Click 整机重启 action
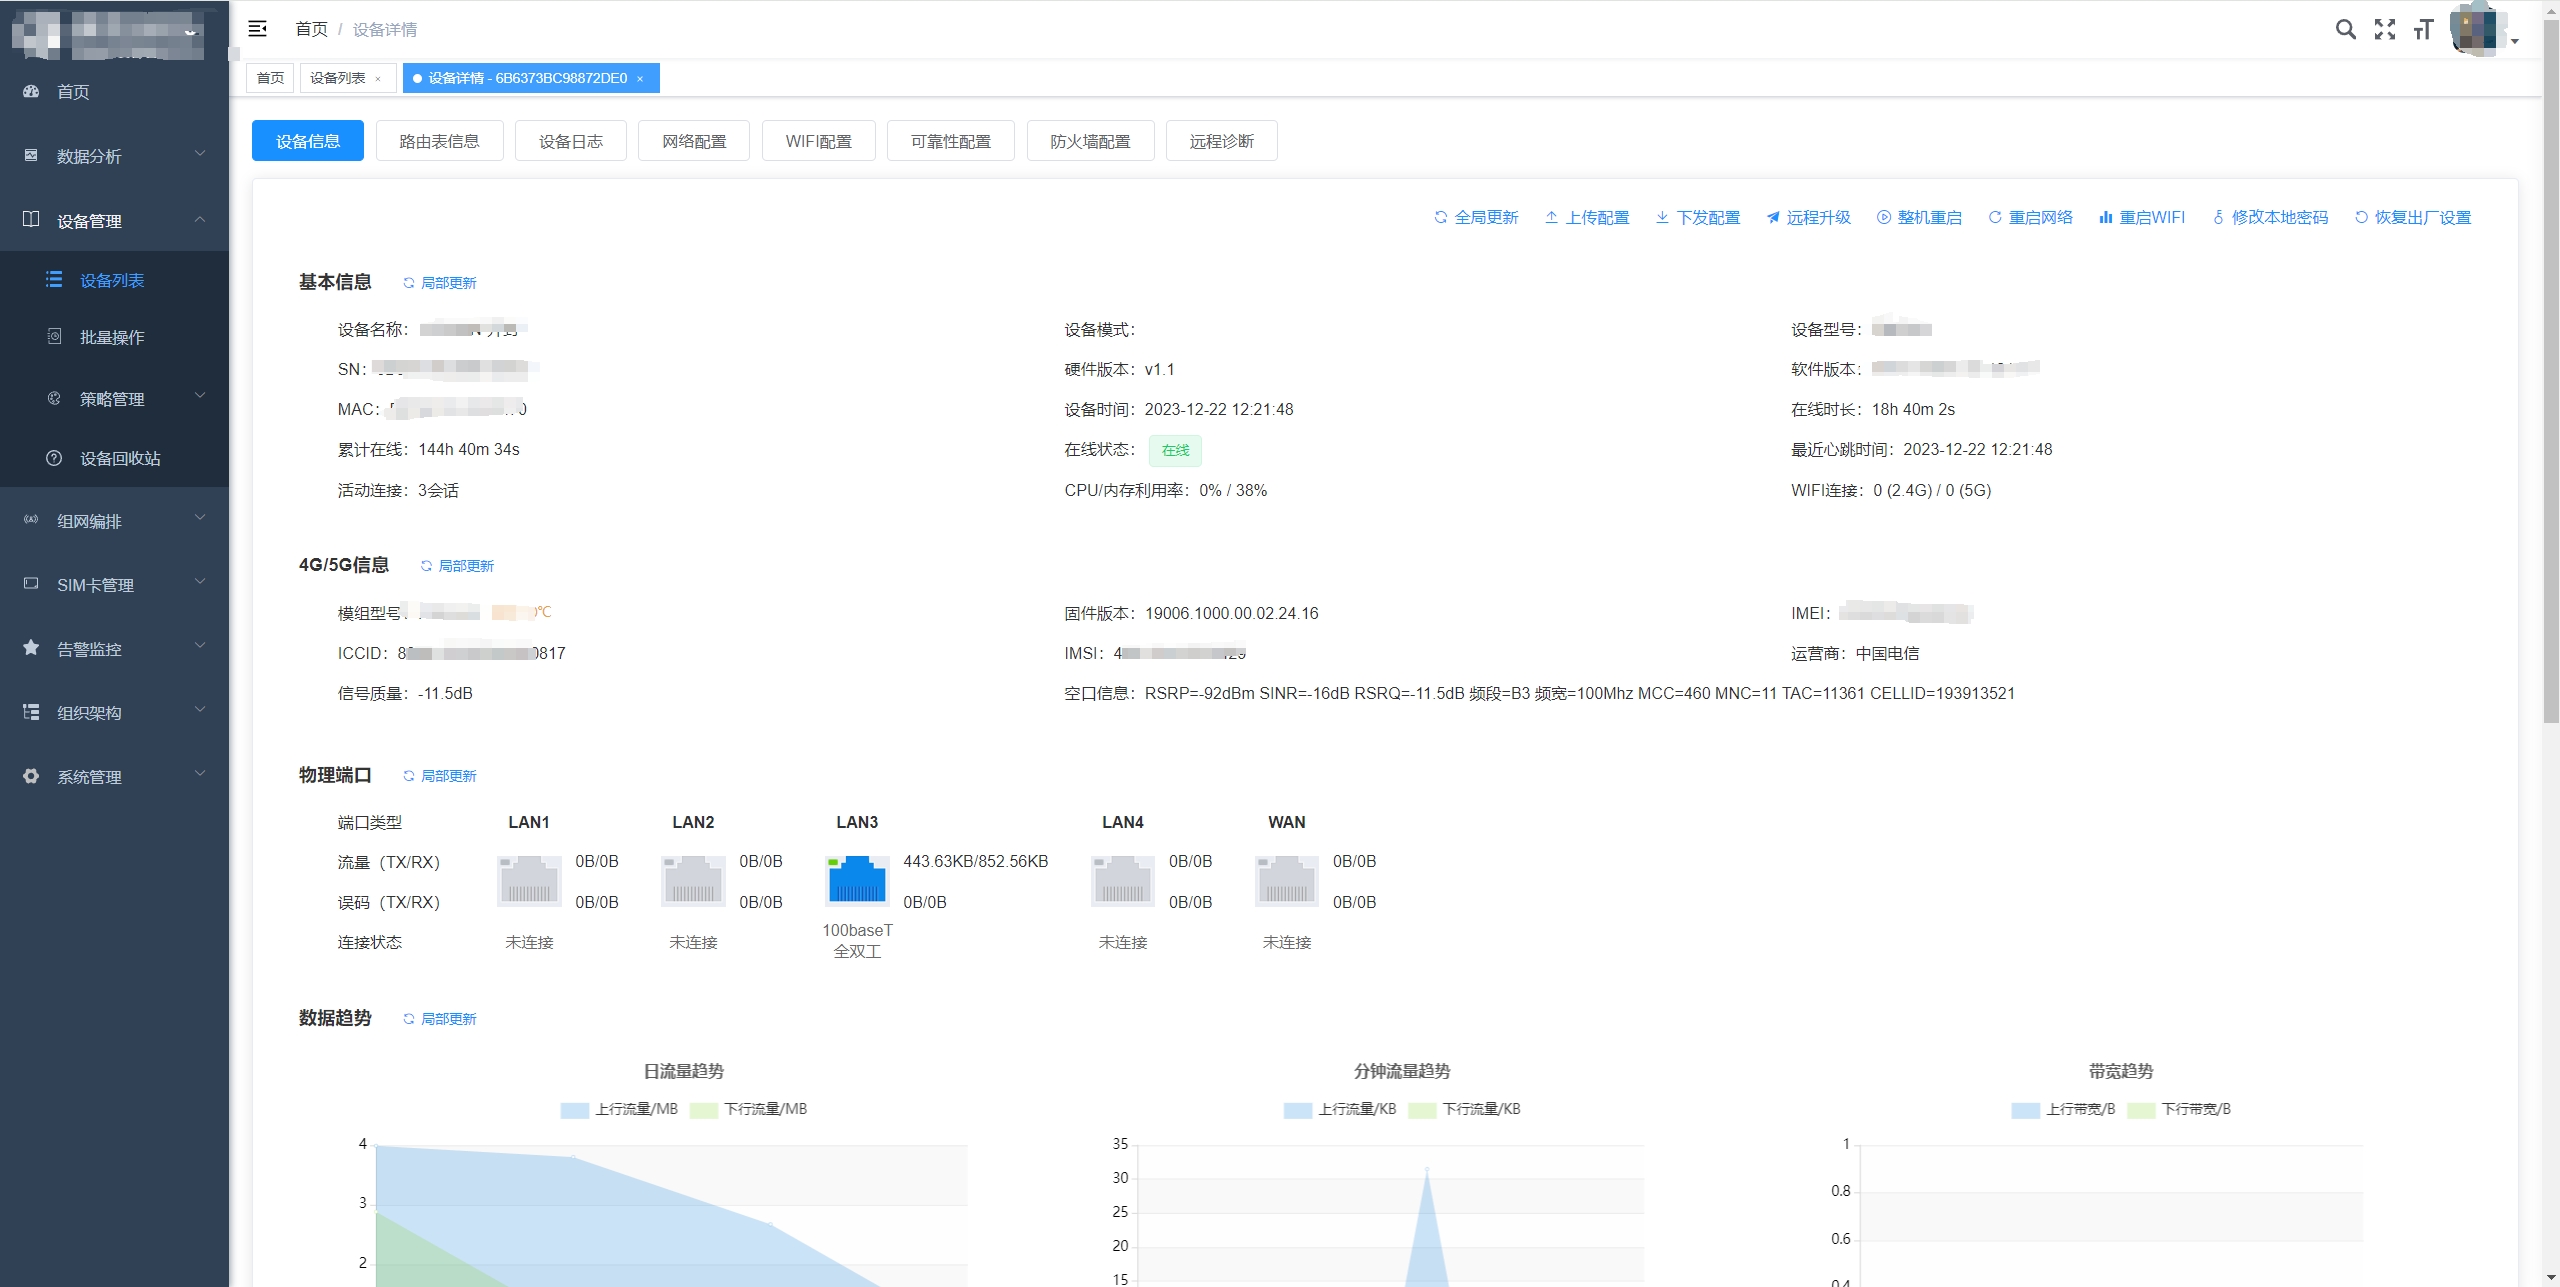The image size is (2560, 1287). pyautogui.click(x=1920, y=217)
